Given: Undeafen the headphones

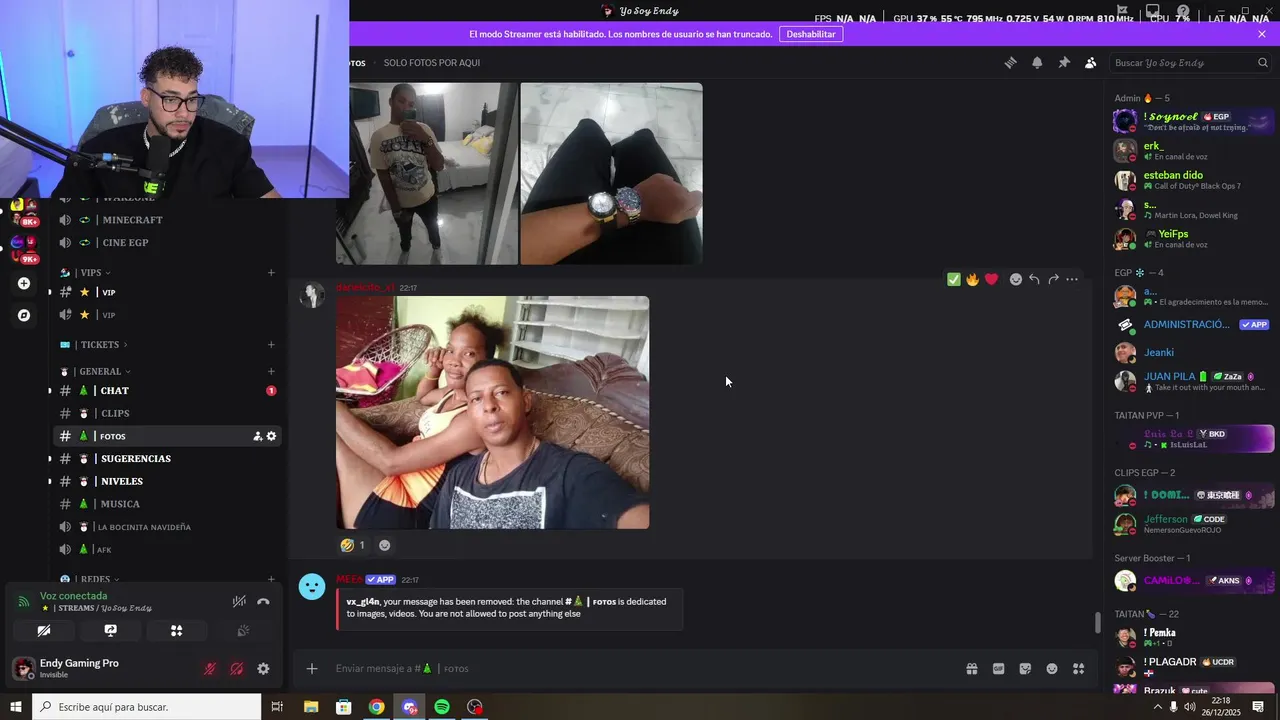Looking at the screenshot, I should 236,669.
